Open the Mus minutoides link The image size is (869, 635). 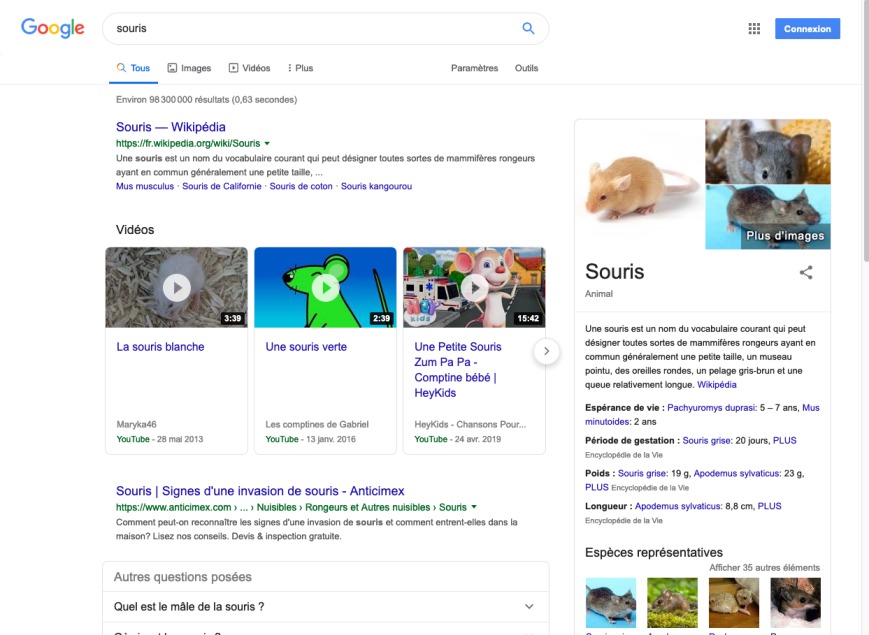click(702, 414)
